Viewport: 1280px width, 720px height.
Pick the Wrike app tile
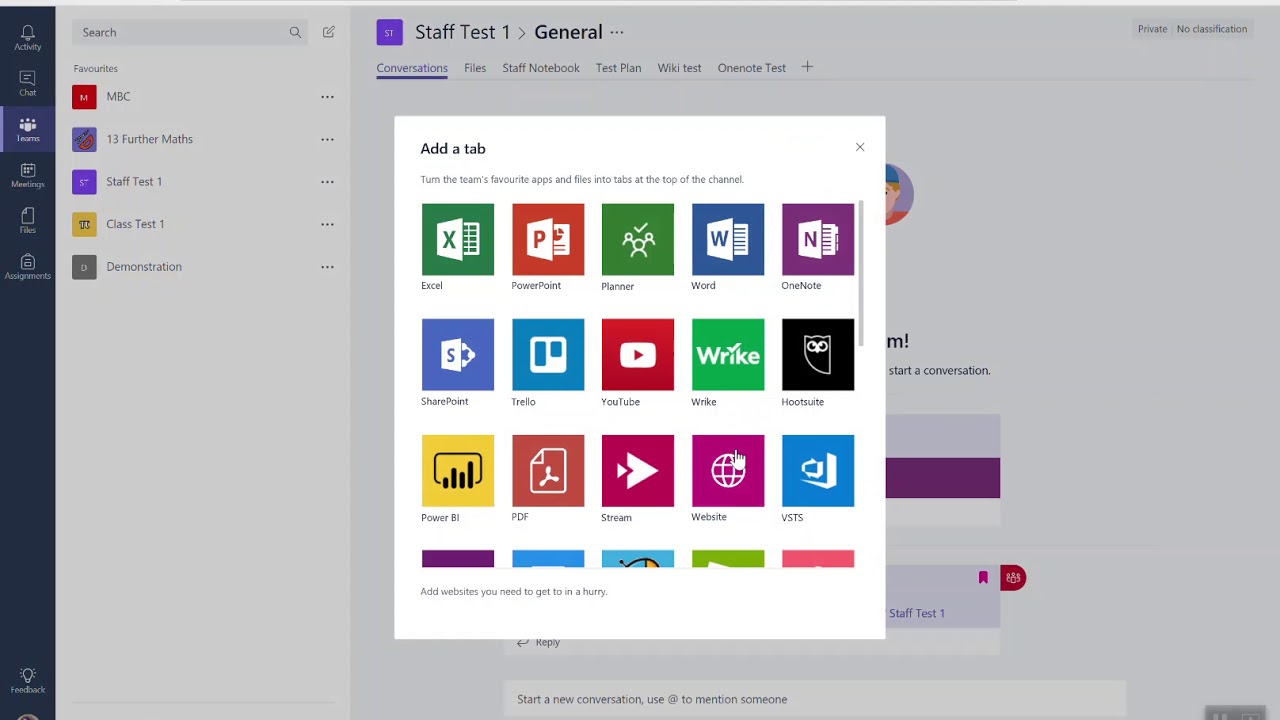[728, 355]
